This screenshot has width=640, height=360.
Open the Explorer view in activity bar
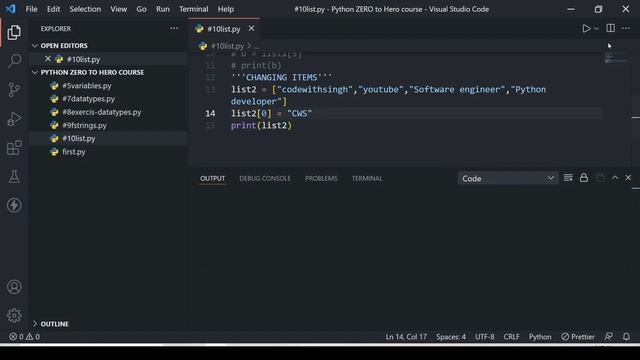(x=14, y=33)
